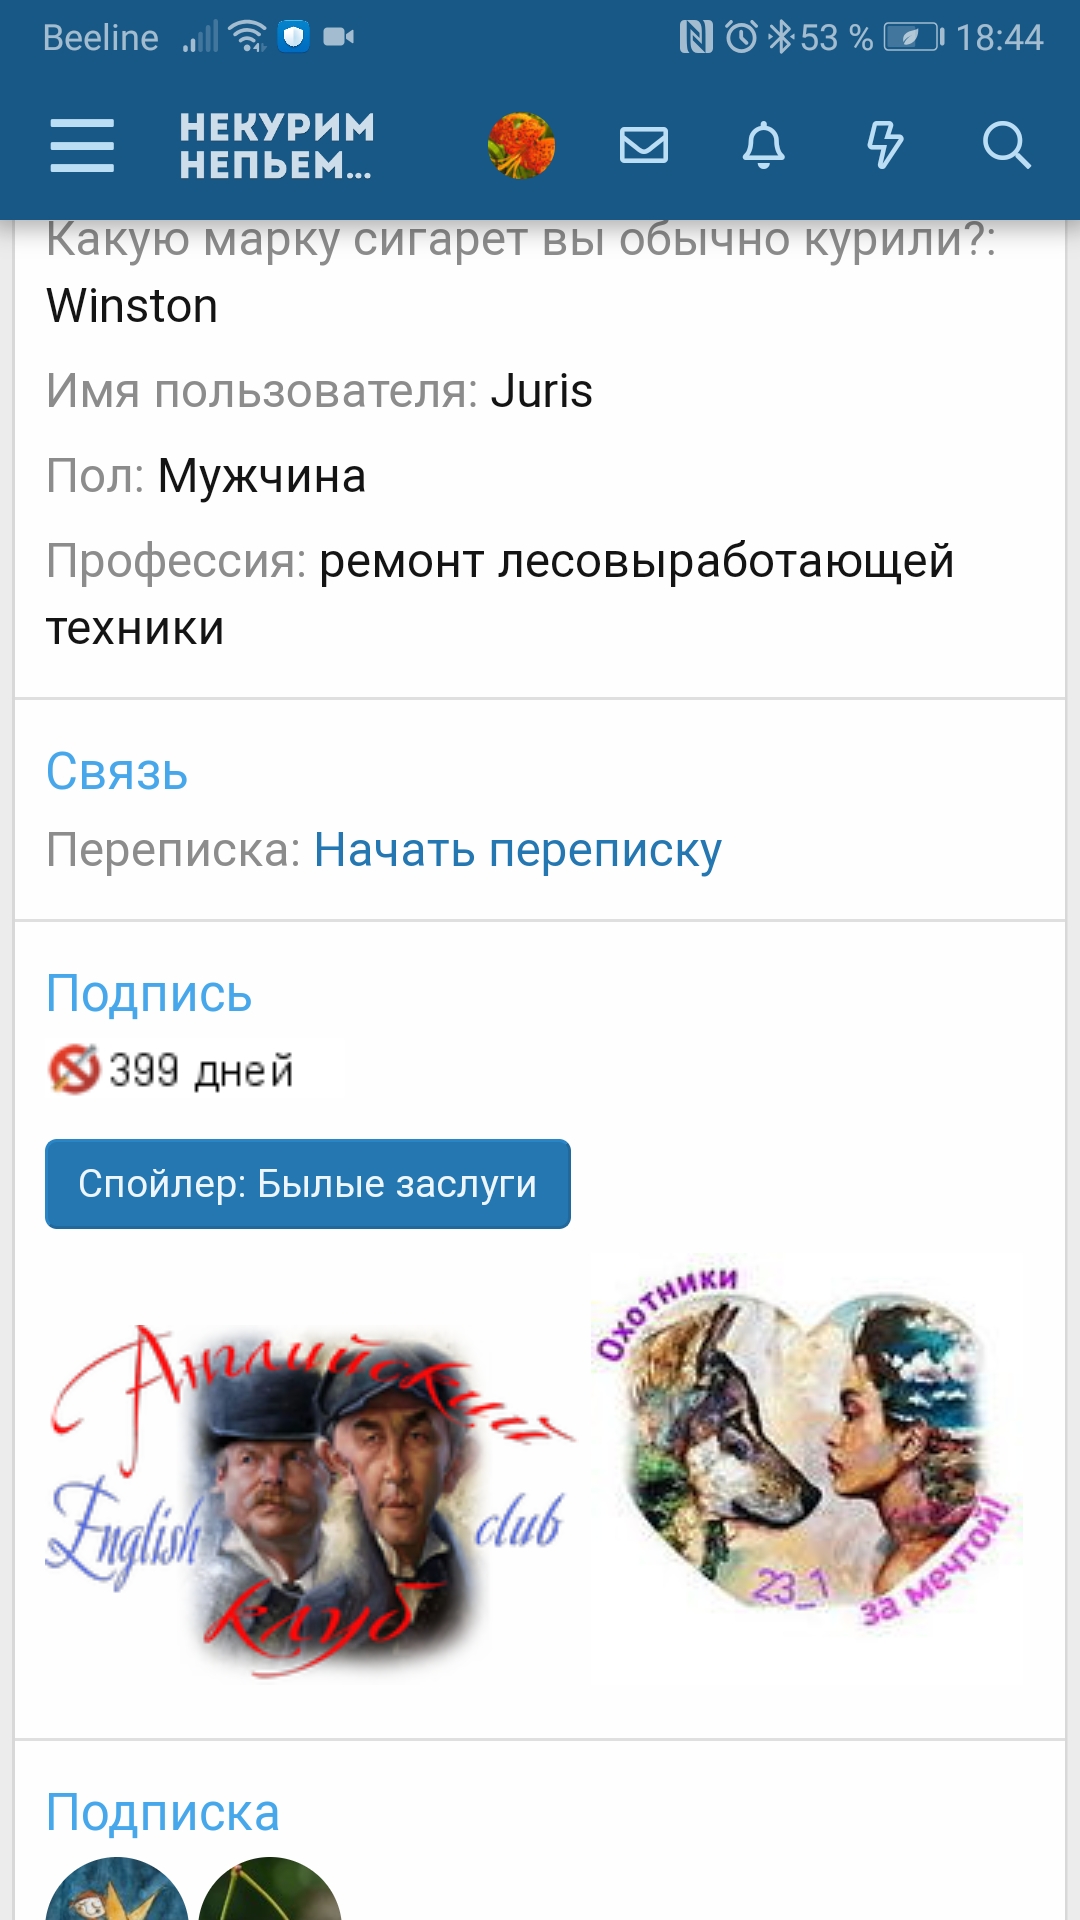Tap the НЕКУРИМ НЕПЬЕМ site logo
Screen dimensions: 1080x1920
coord(277,146)
